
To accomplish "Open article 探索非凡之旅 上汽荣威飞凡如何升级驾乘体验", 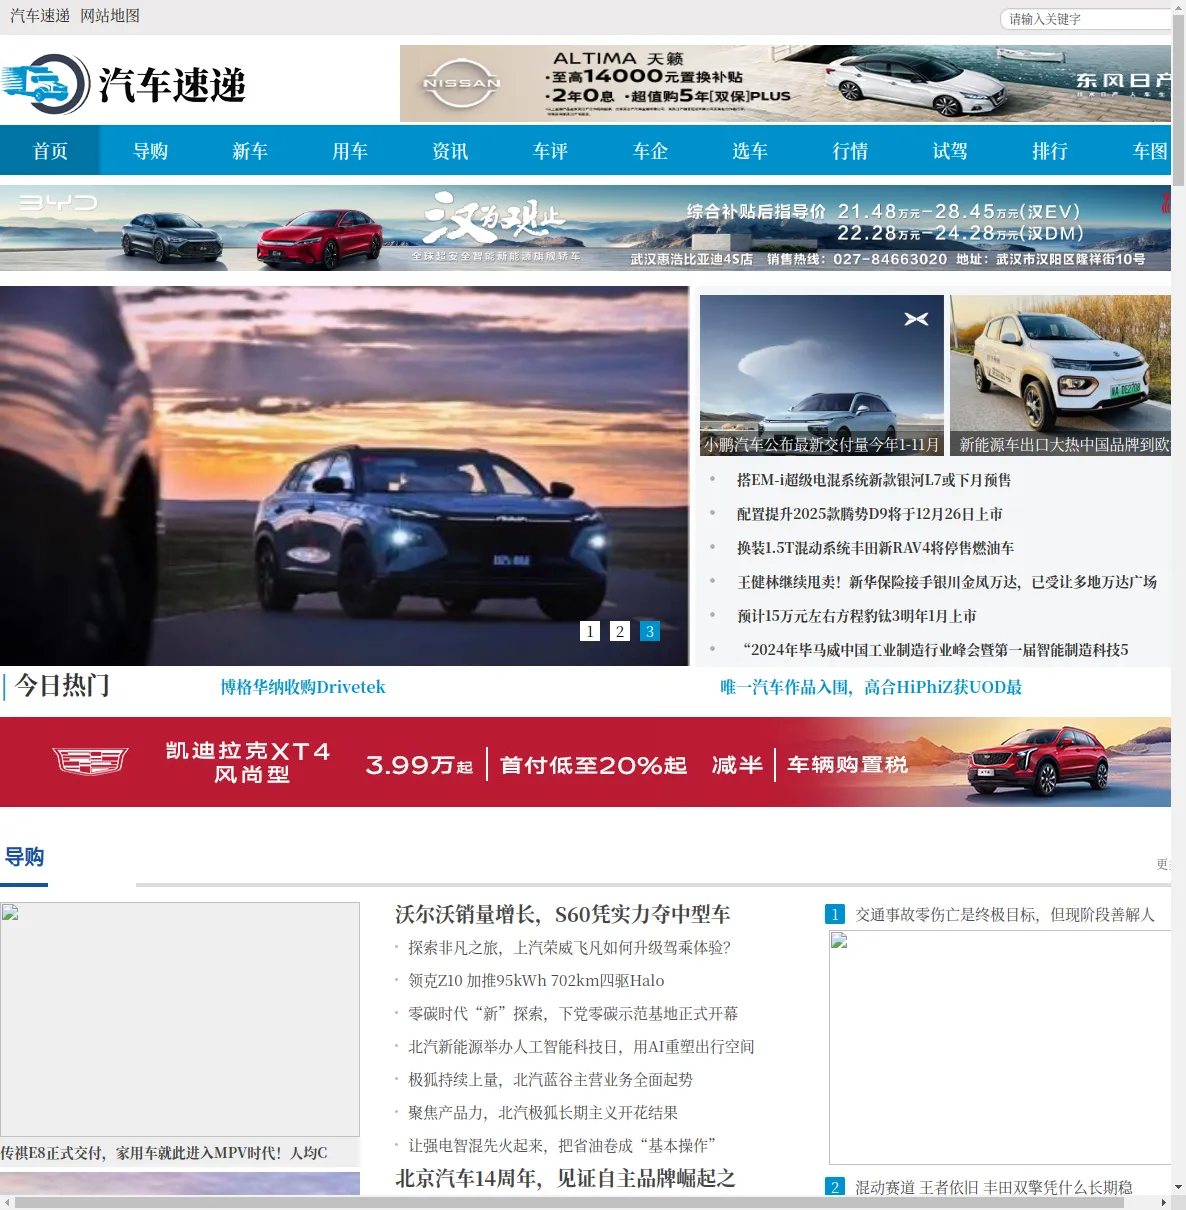I will point(569,947).
